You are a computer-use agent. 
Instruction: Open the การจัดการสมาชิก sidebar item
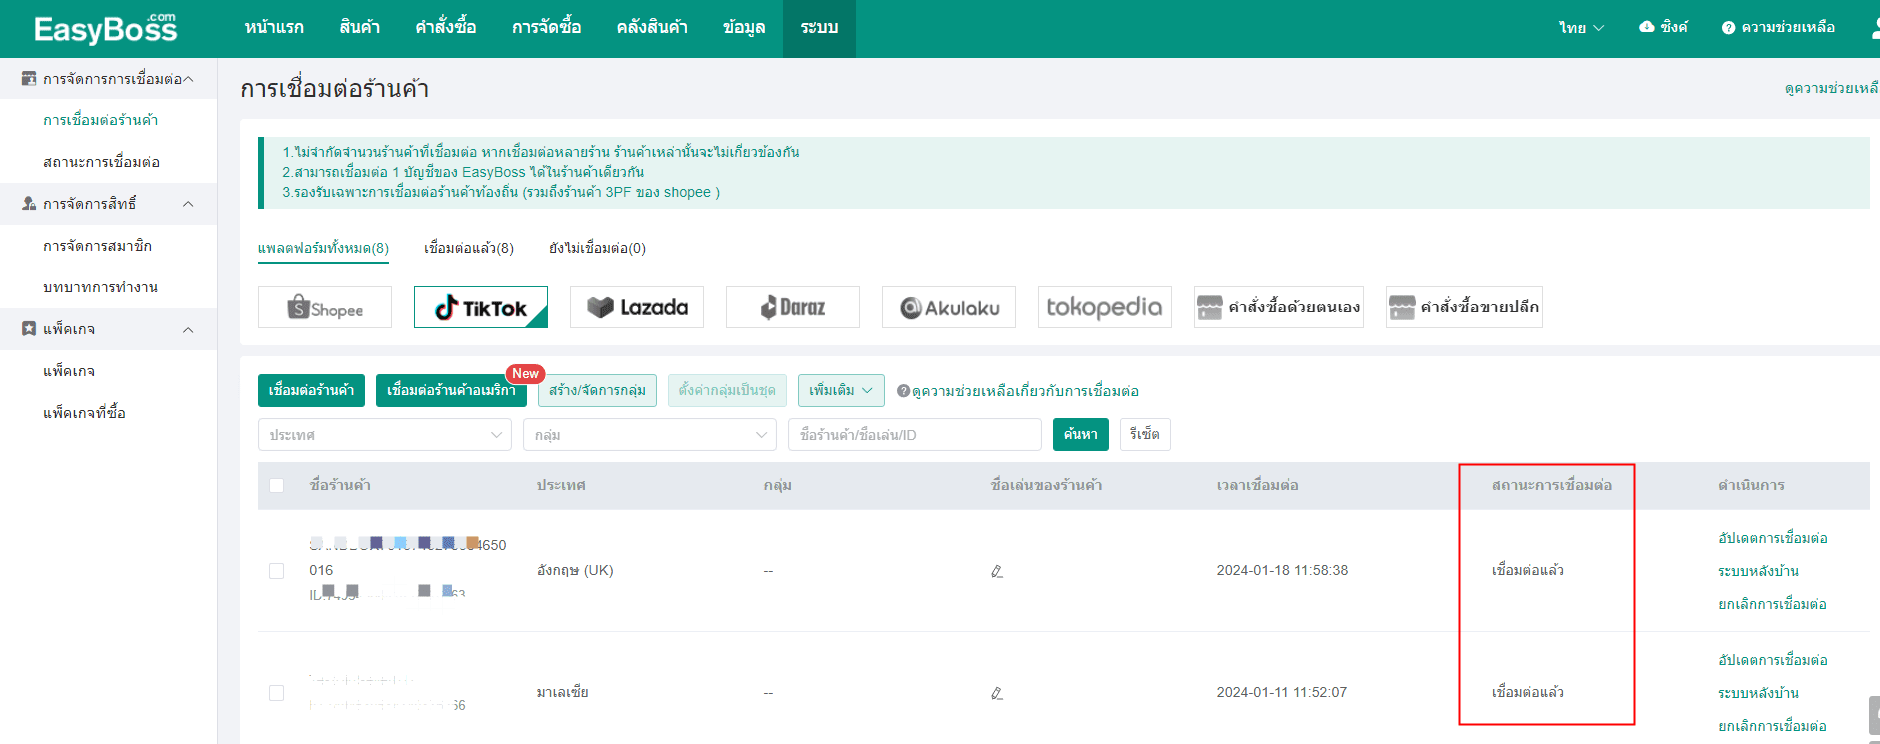(97, 246)
